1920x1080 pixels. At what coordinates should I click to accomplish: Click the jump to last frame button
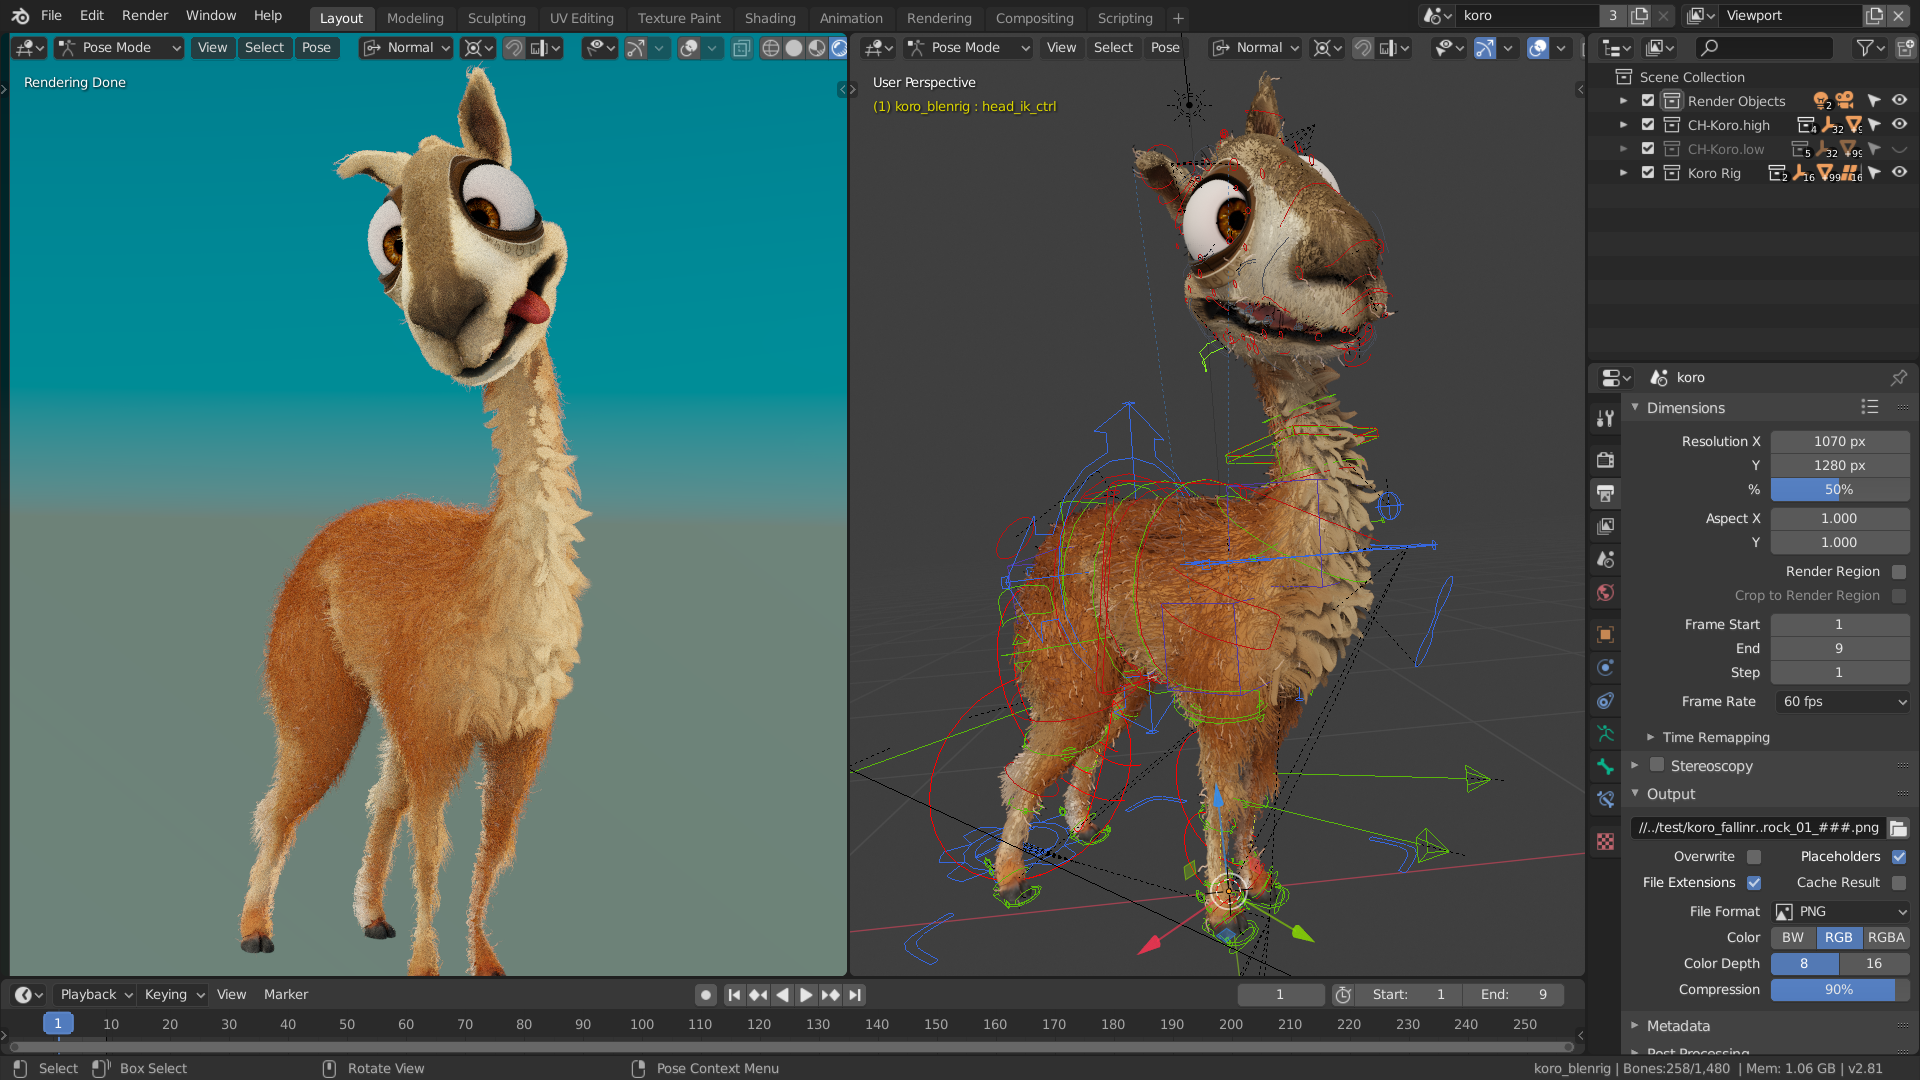tap(854, 995)
